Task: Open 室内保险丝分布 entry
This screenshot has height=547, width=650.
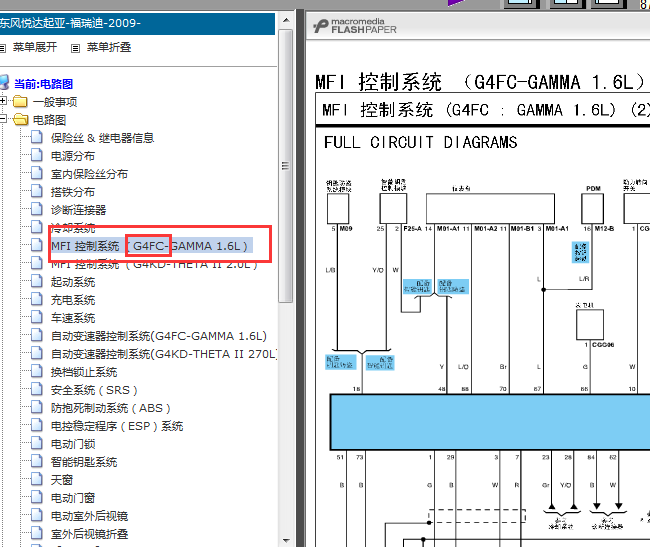Action: 89,174
